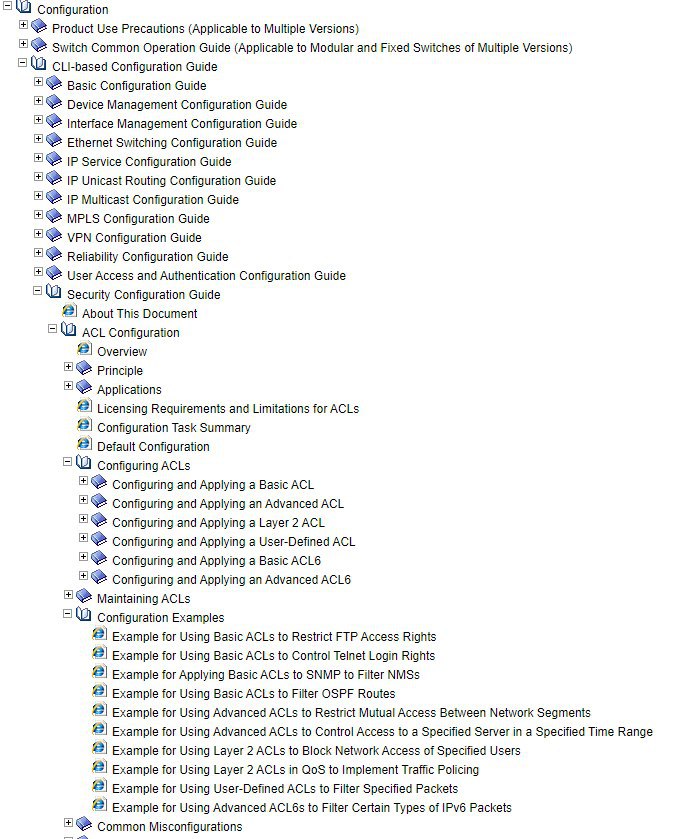Expand Configuring and Applying a Basic ACL
The width and height of the screenshot is (692, 839).
[83, 480]
